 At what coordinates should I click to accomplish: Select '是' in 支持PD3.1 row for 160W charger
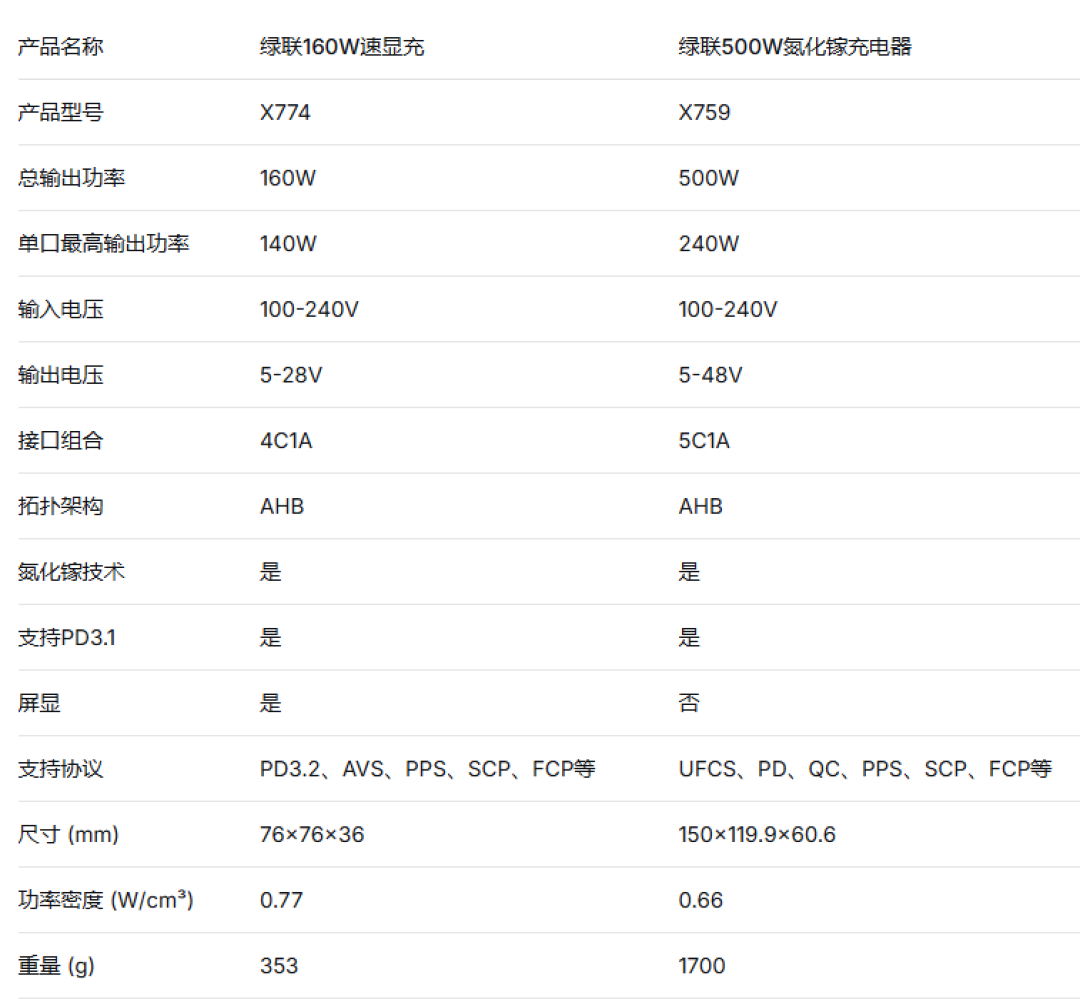pos(271,637)
